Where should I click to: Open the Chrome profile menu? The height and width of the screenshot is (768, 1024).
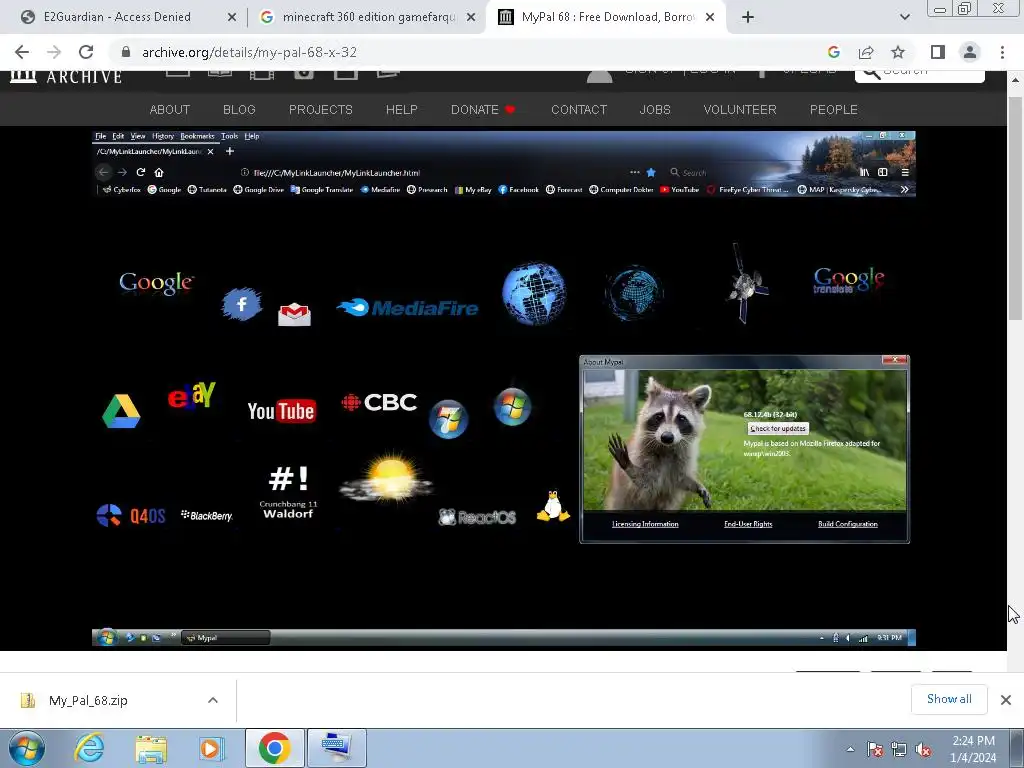click(x=970, y=52)
